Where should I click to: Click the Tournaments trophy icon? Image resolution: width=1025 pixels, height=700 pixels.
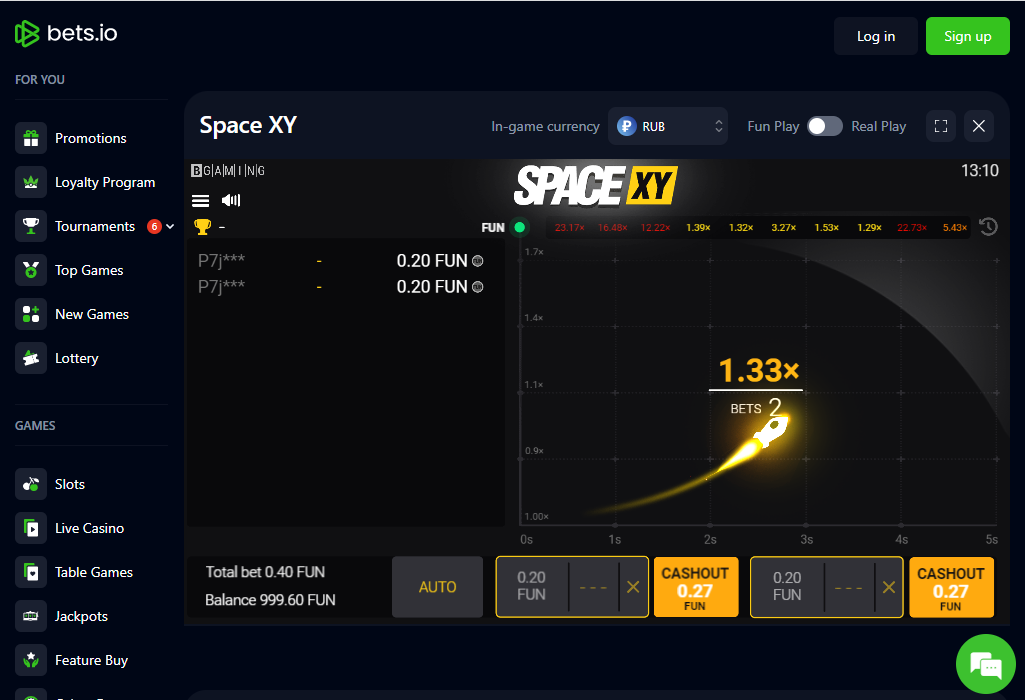[x=31, y=226]
